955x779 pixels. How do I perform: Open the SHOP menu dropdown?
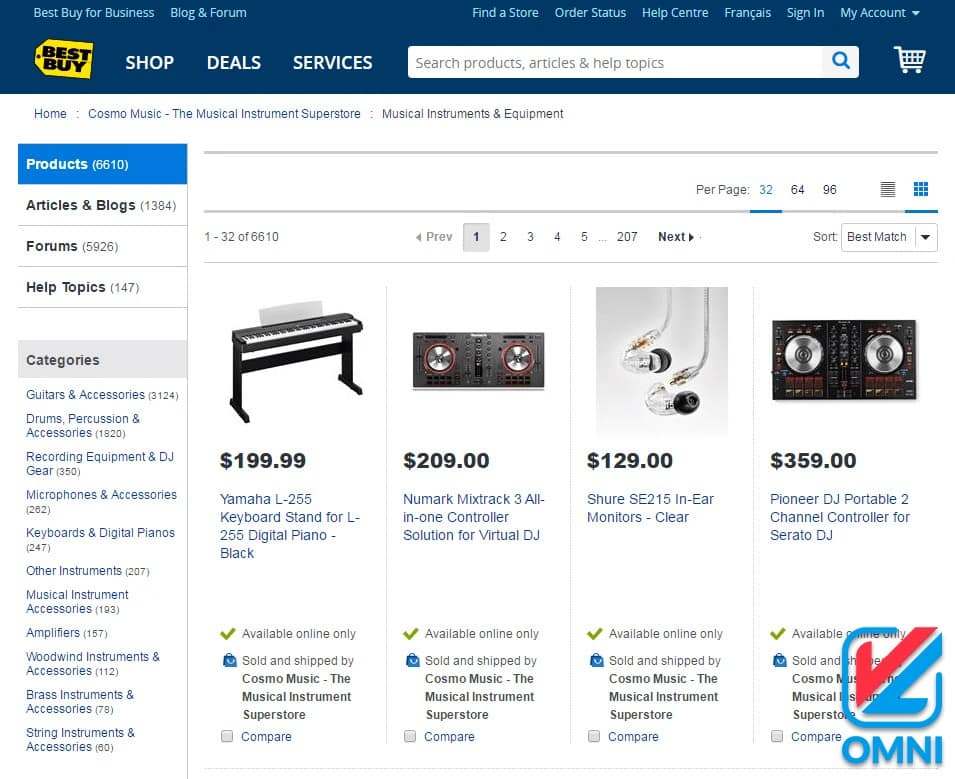point(149,62)
